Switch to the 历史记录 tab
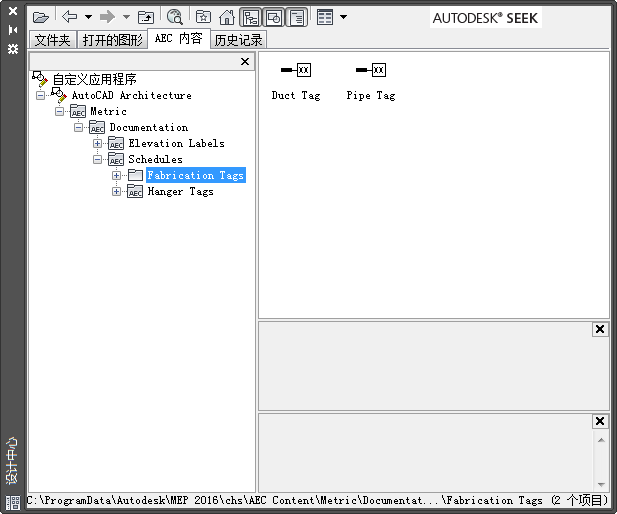This screenshot has height=514, width=617. coord(238,40)
